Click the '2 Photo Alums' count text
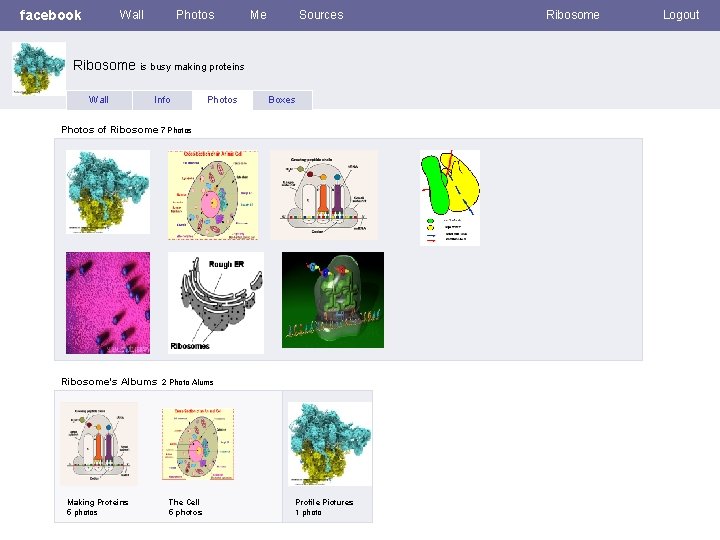Screen dimensions: 720x540 (187, 382)
